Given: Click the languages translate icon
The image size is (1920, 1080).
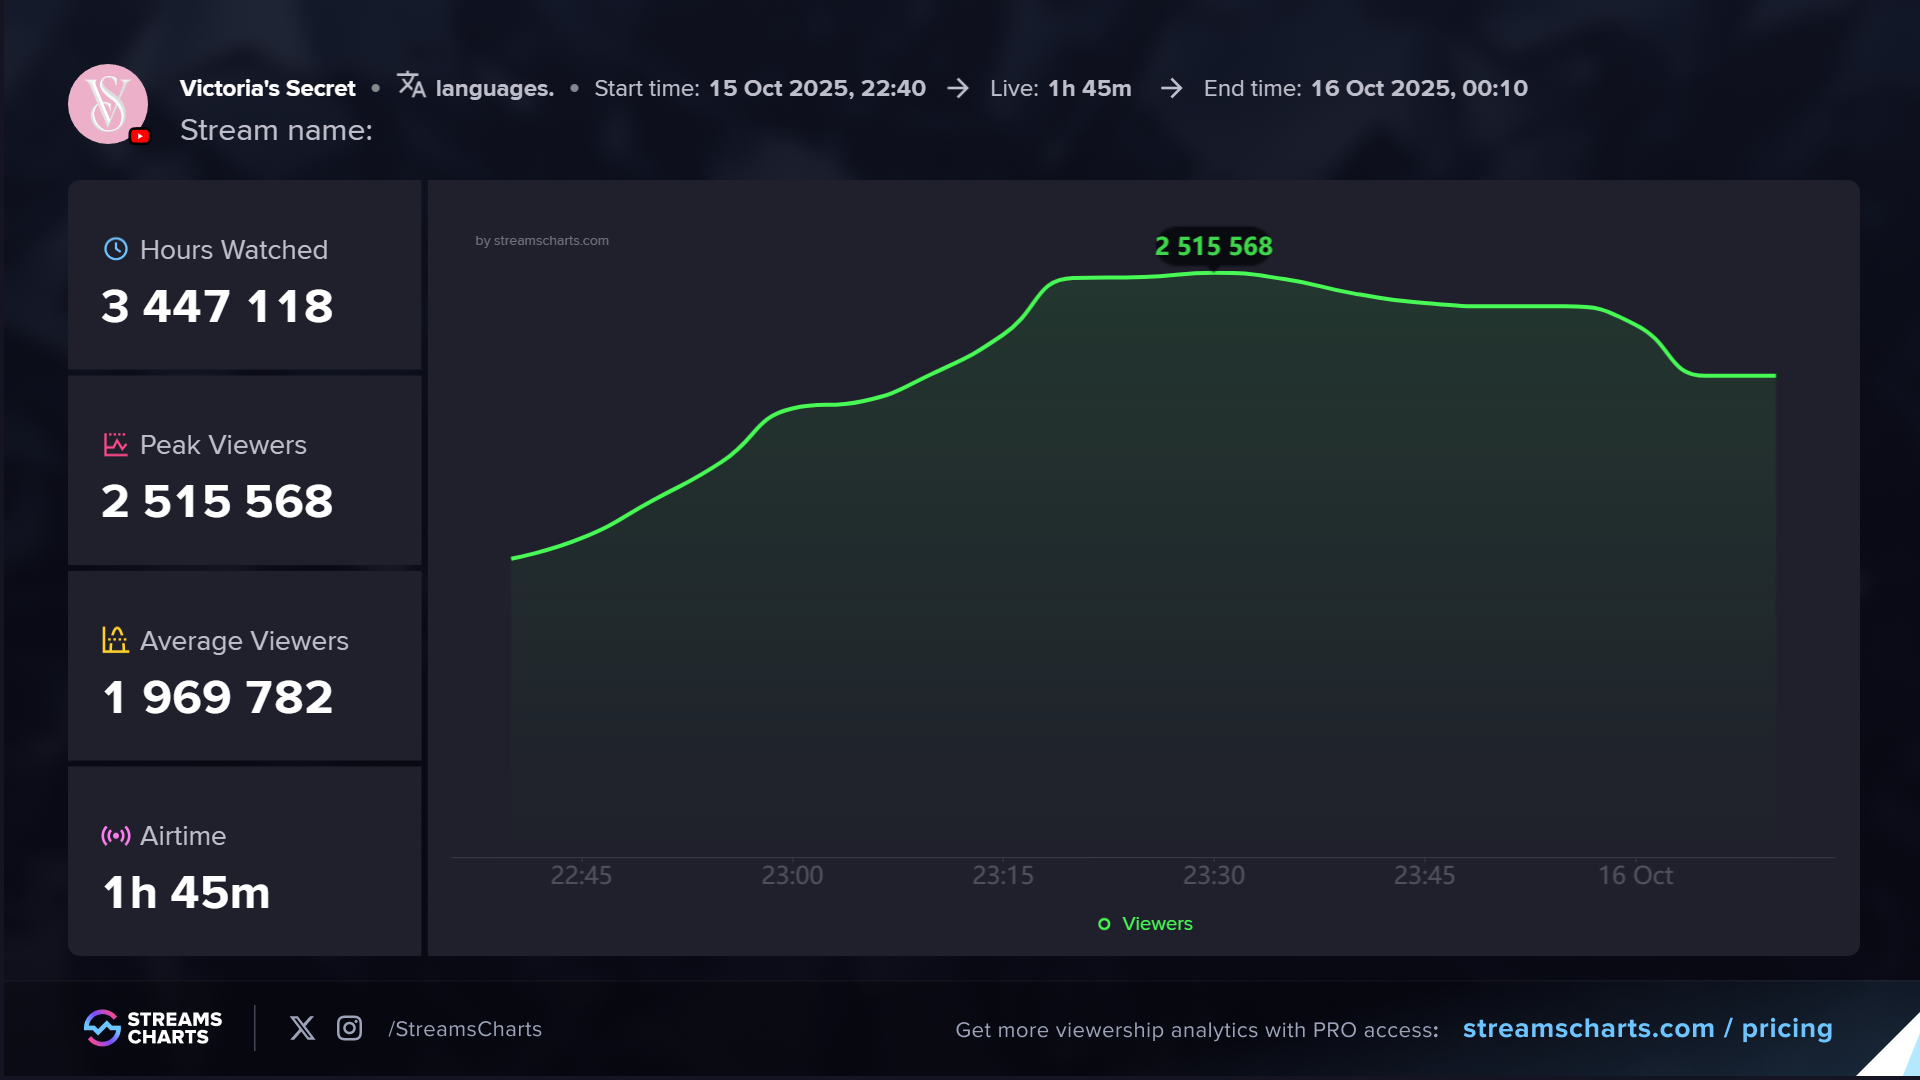Looking at the screenshot, I should 411,85.
